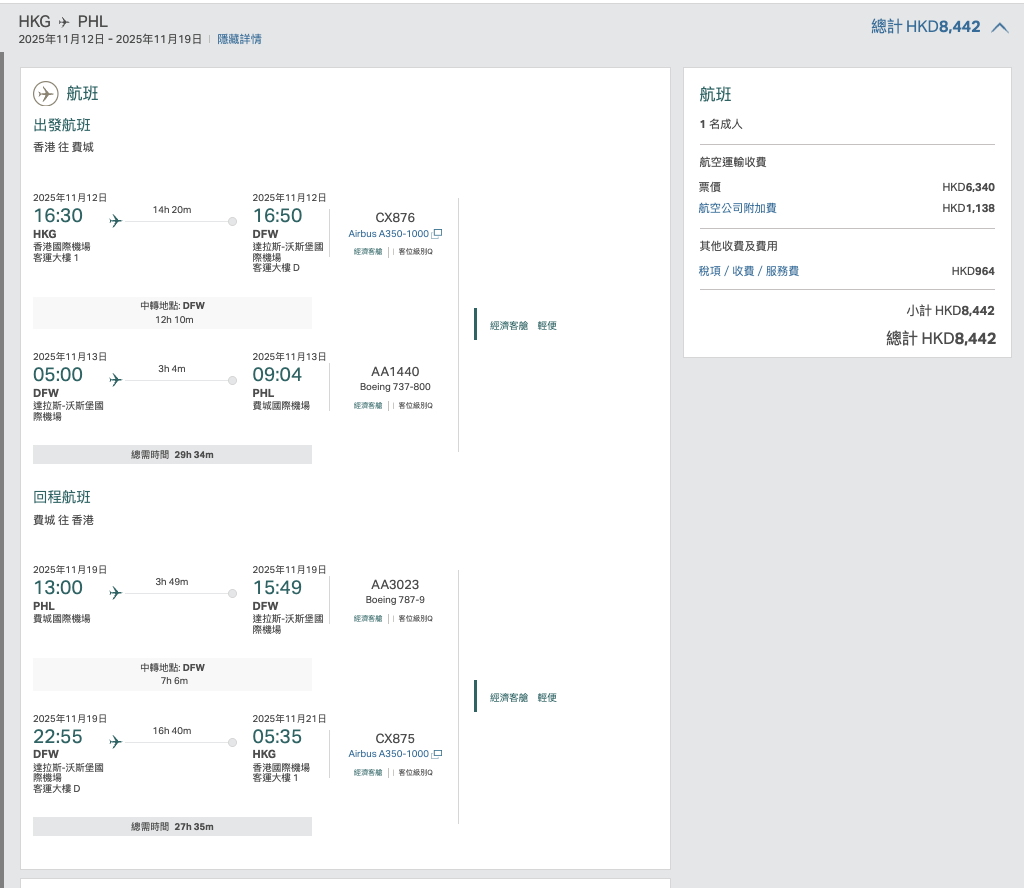Click the circled airplane icon beside 航班
Image resolution: width=1024 pixels, height=888 pixels.
[46, 94]
